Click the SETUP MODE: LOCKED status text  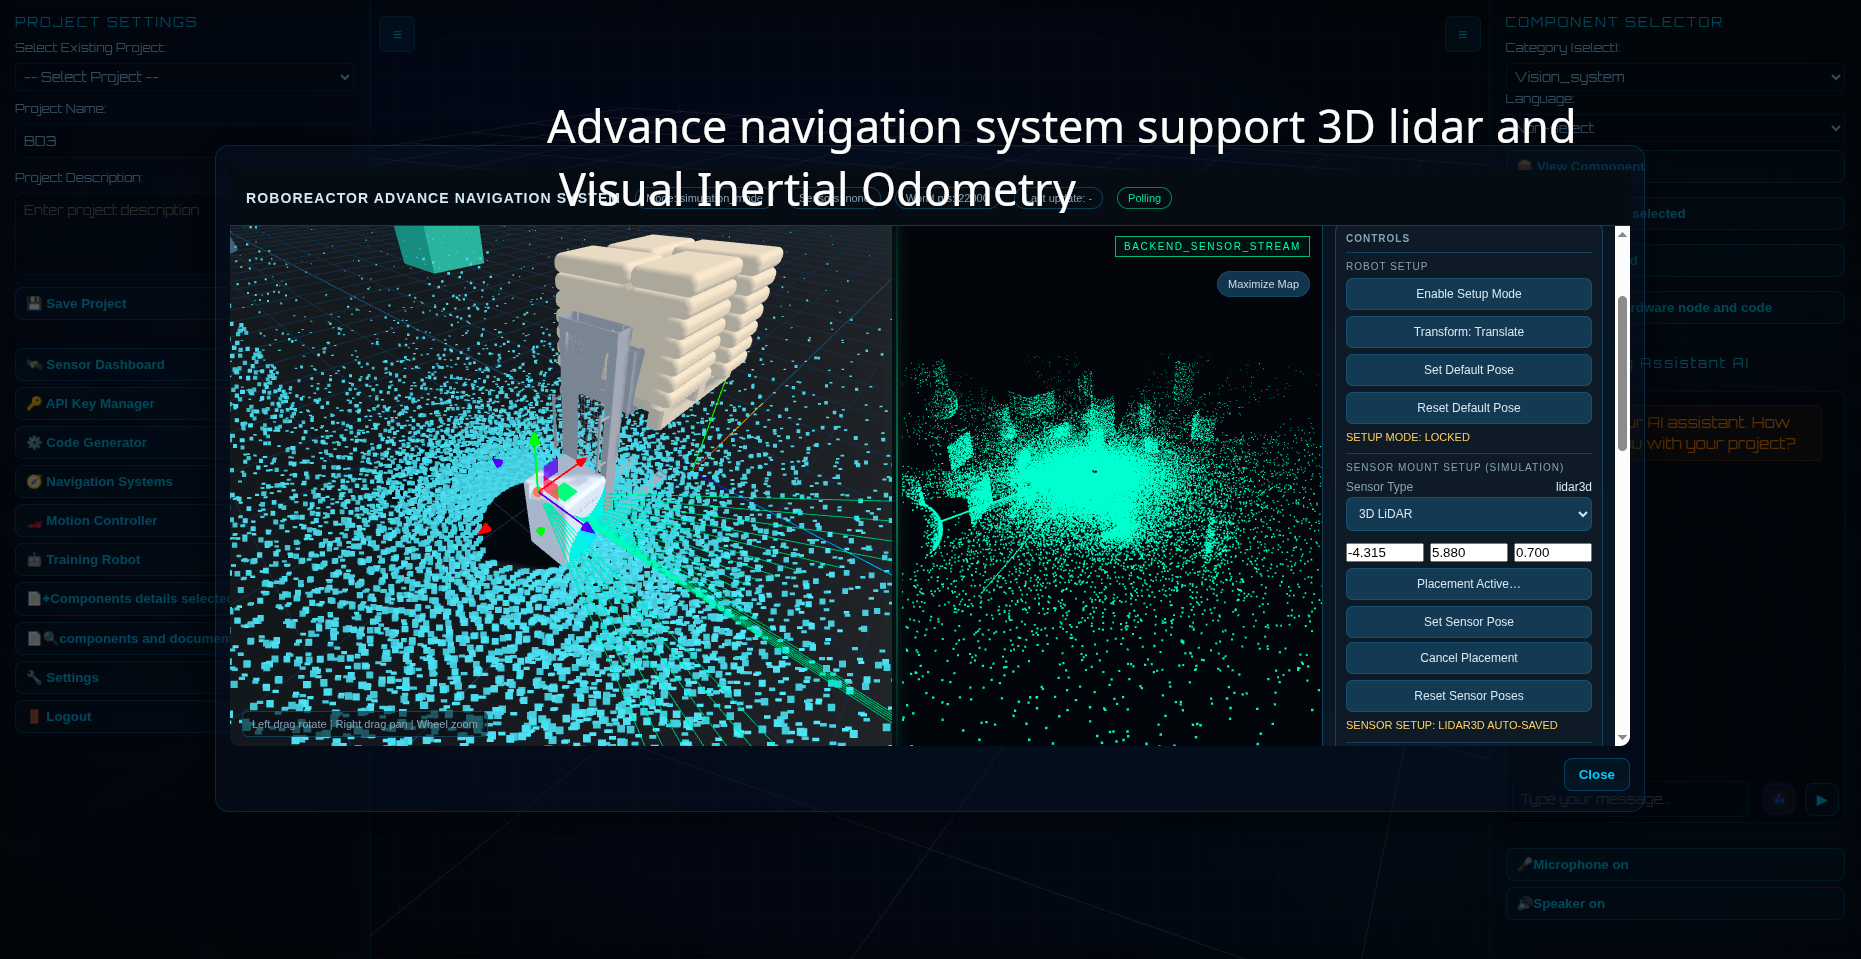[x=1407, y=437]
